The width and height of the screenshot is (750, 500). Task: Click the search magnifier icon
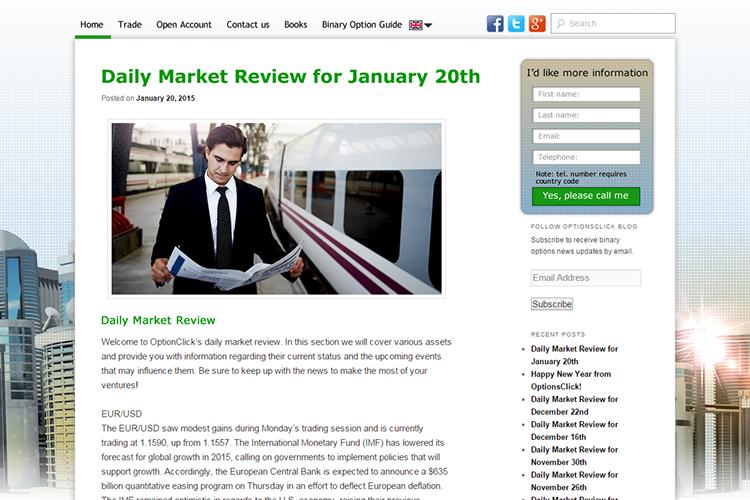[561, 23]
